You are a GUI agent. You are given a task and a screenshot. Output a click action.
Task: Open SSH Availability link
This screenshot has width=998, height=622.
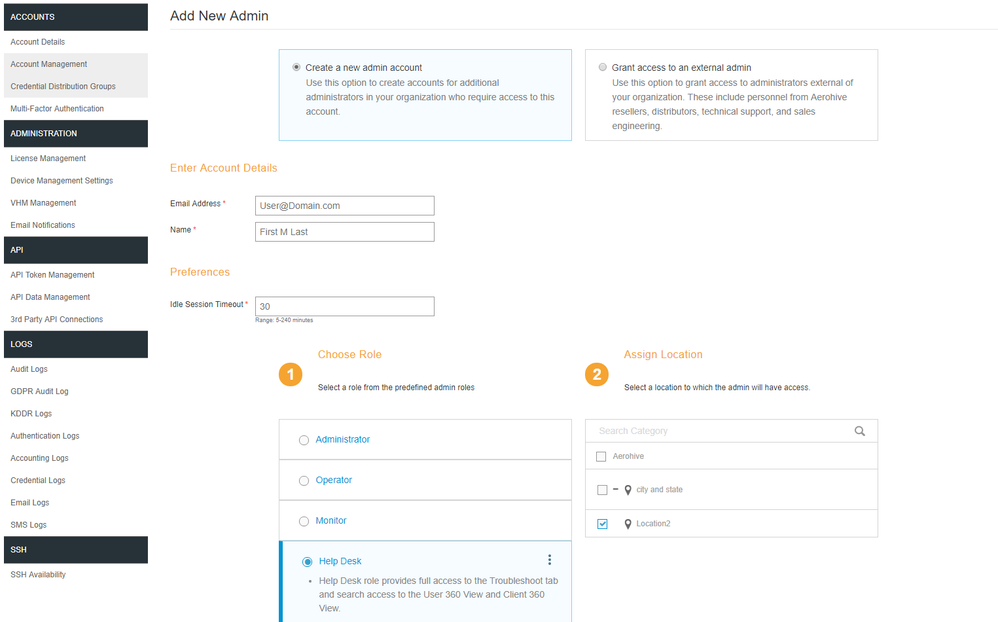coord(38,575)
